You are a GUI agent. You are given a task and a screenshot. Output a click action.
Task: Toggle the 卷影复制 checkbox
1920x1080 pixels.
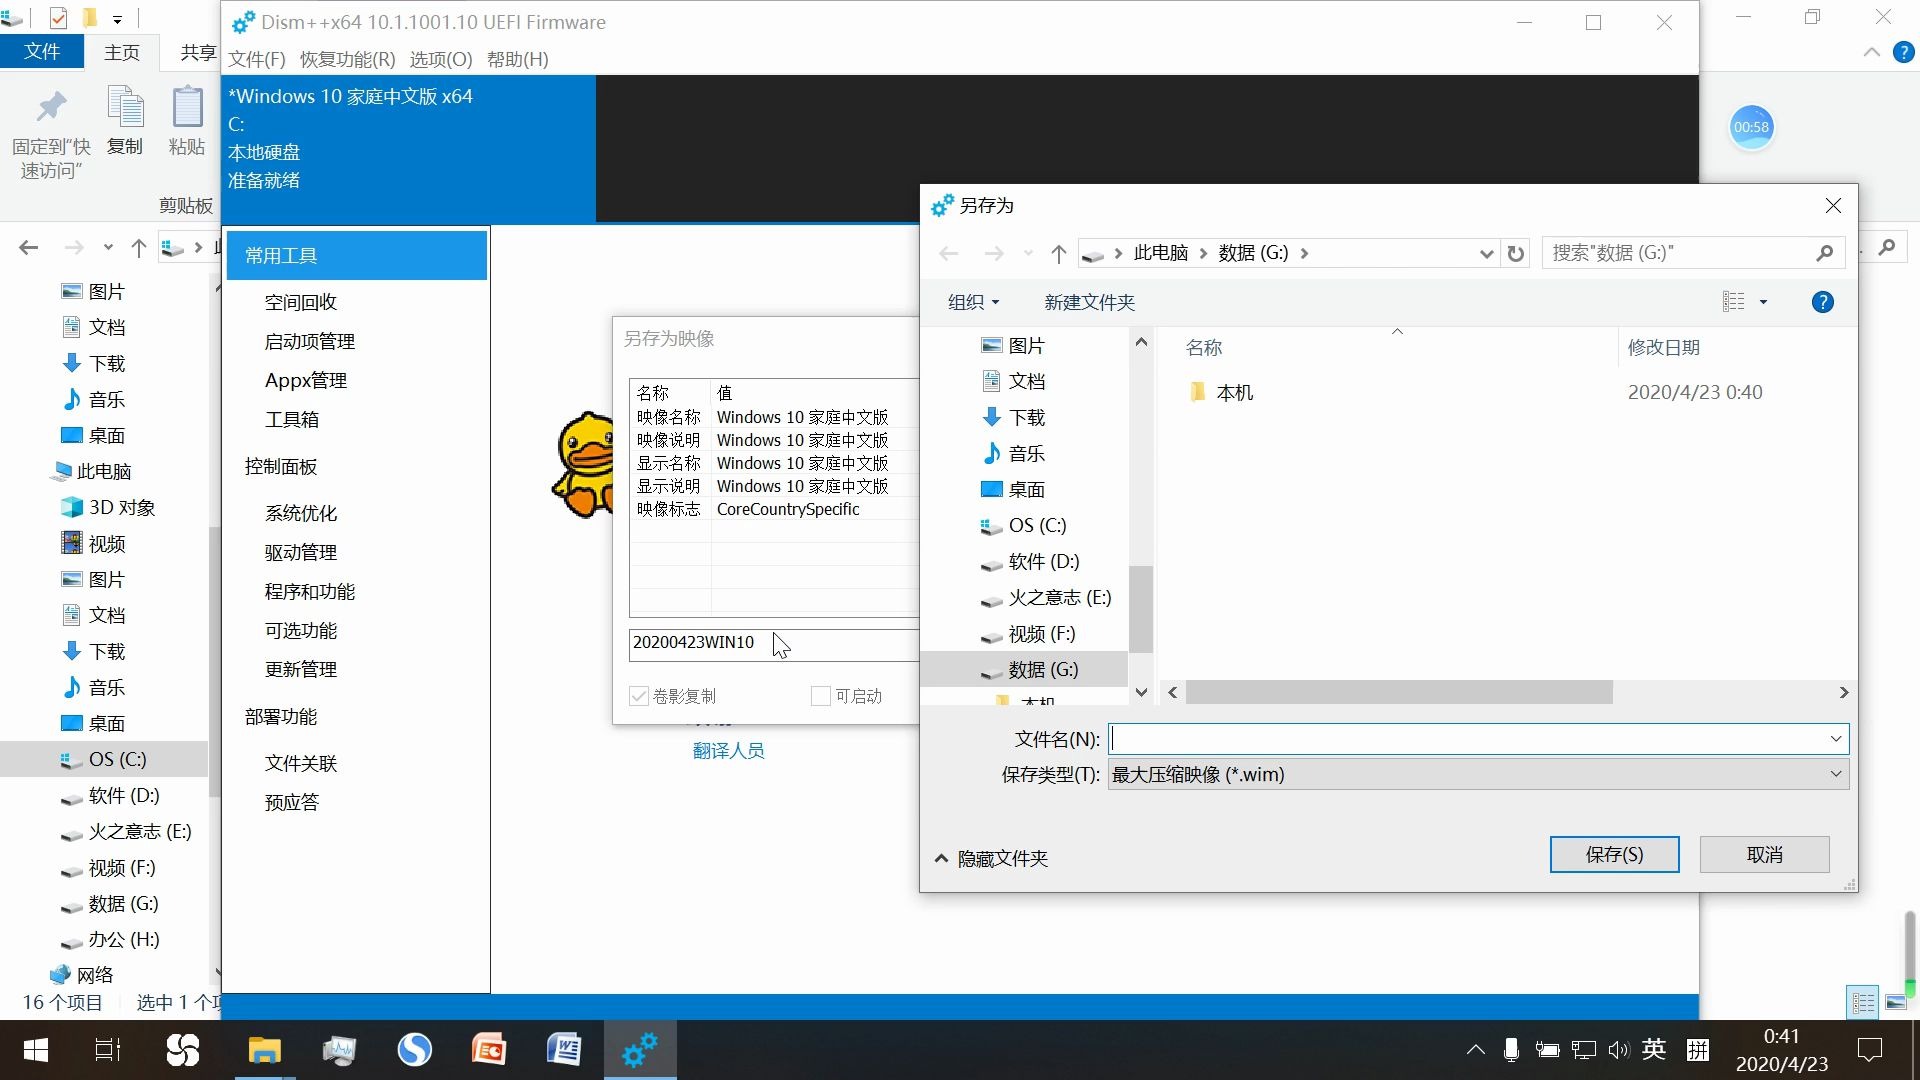pos(639,696)
